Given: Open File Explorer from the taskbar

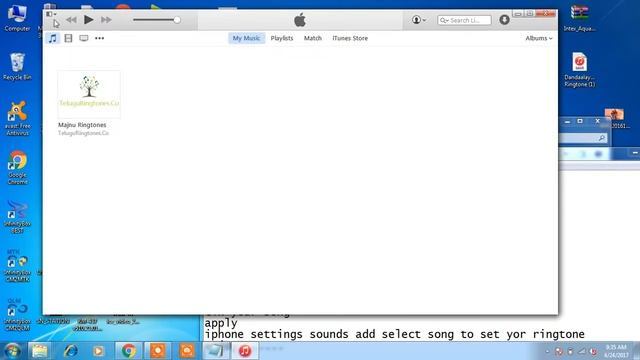Looking at the screenshot, I should click(x=40, y=351).
